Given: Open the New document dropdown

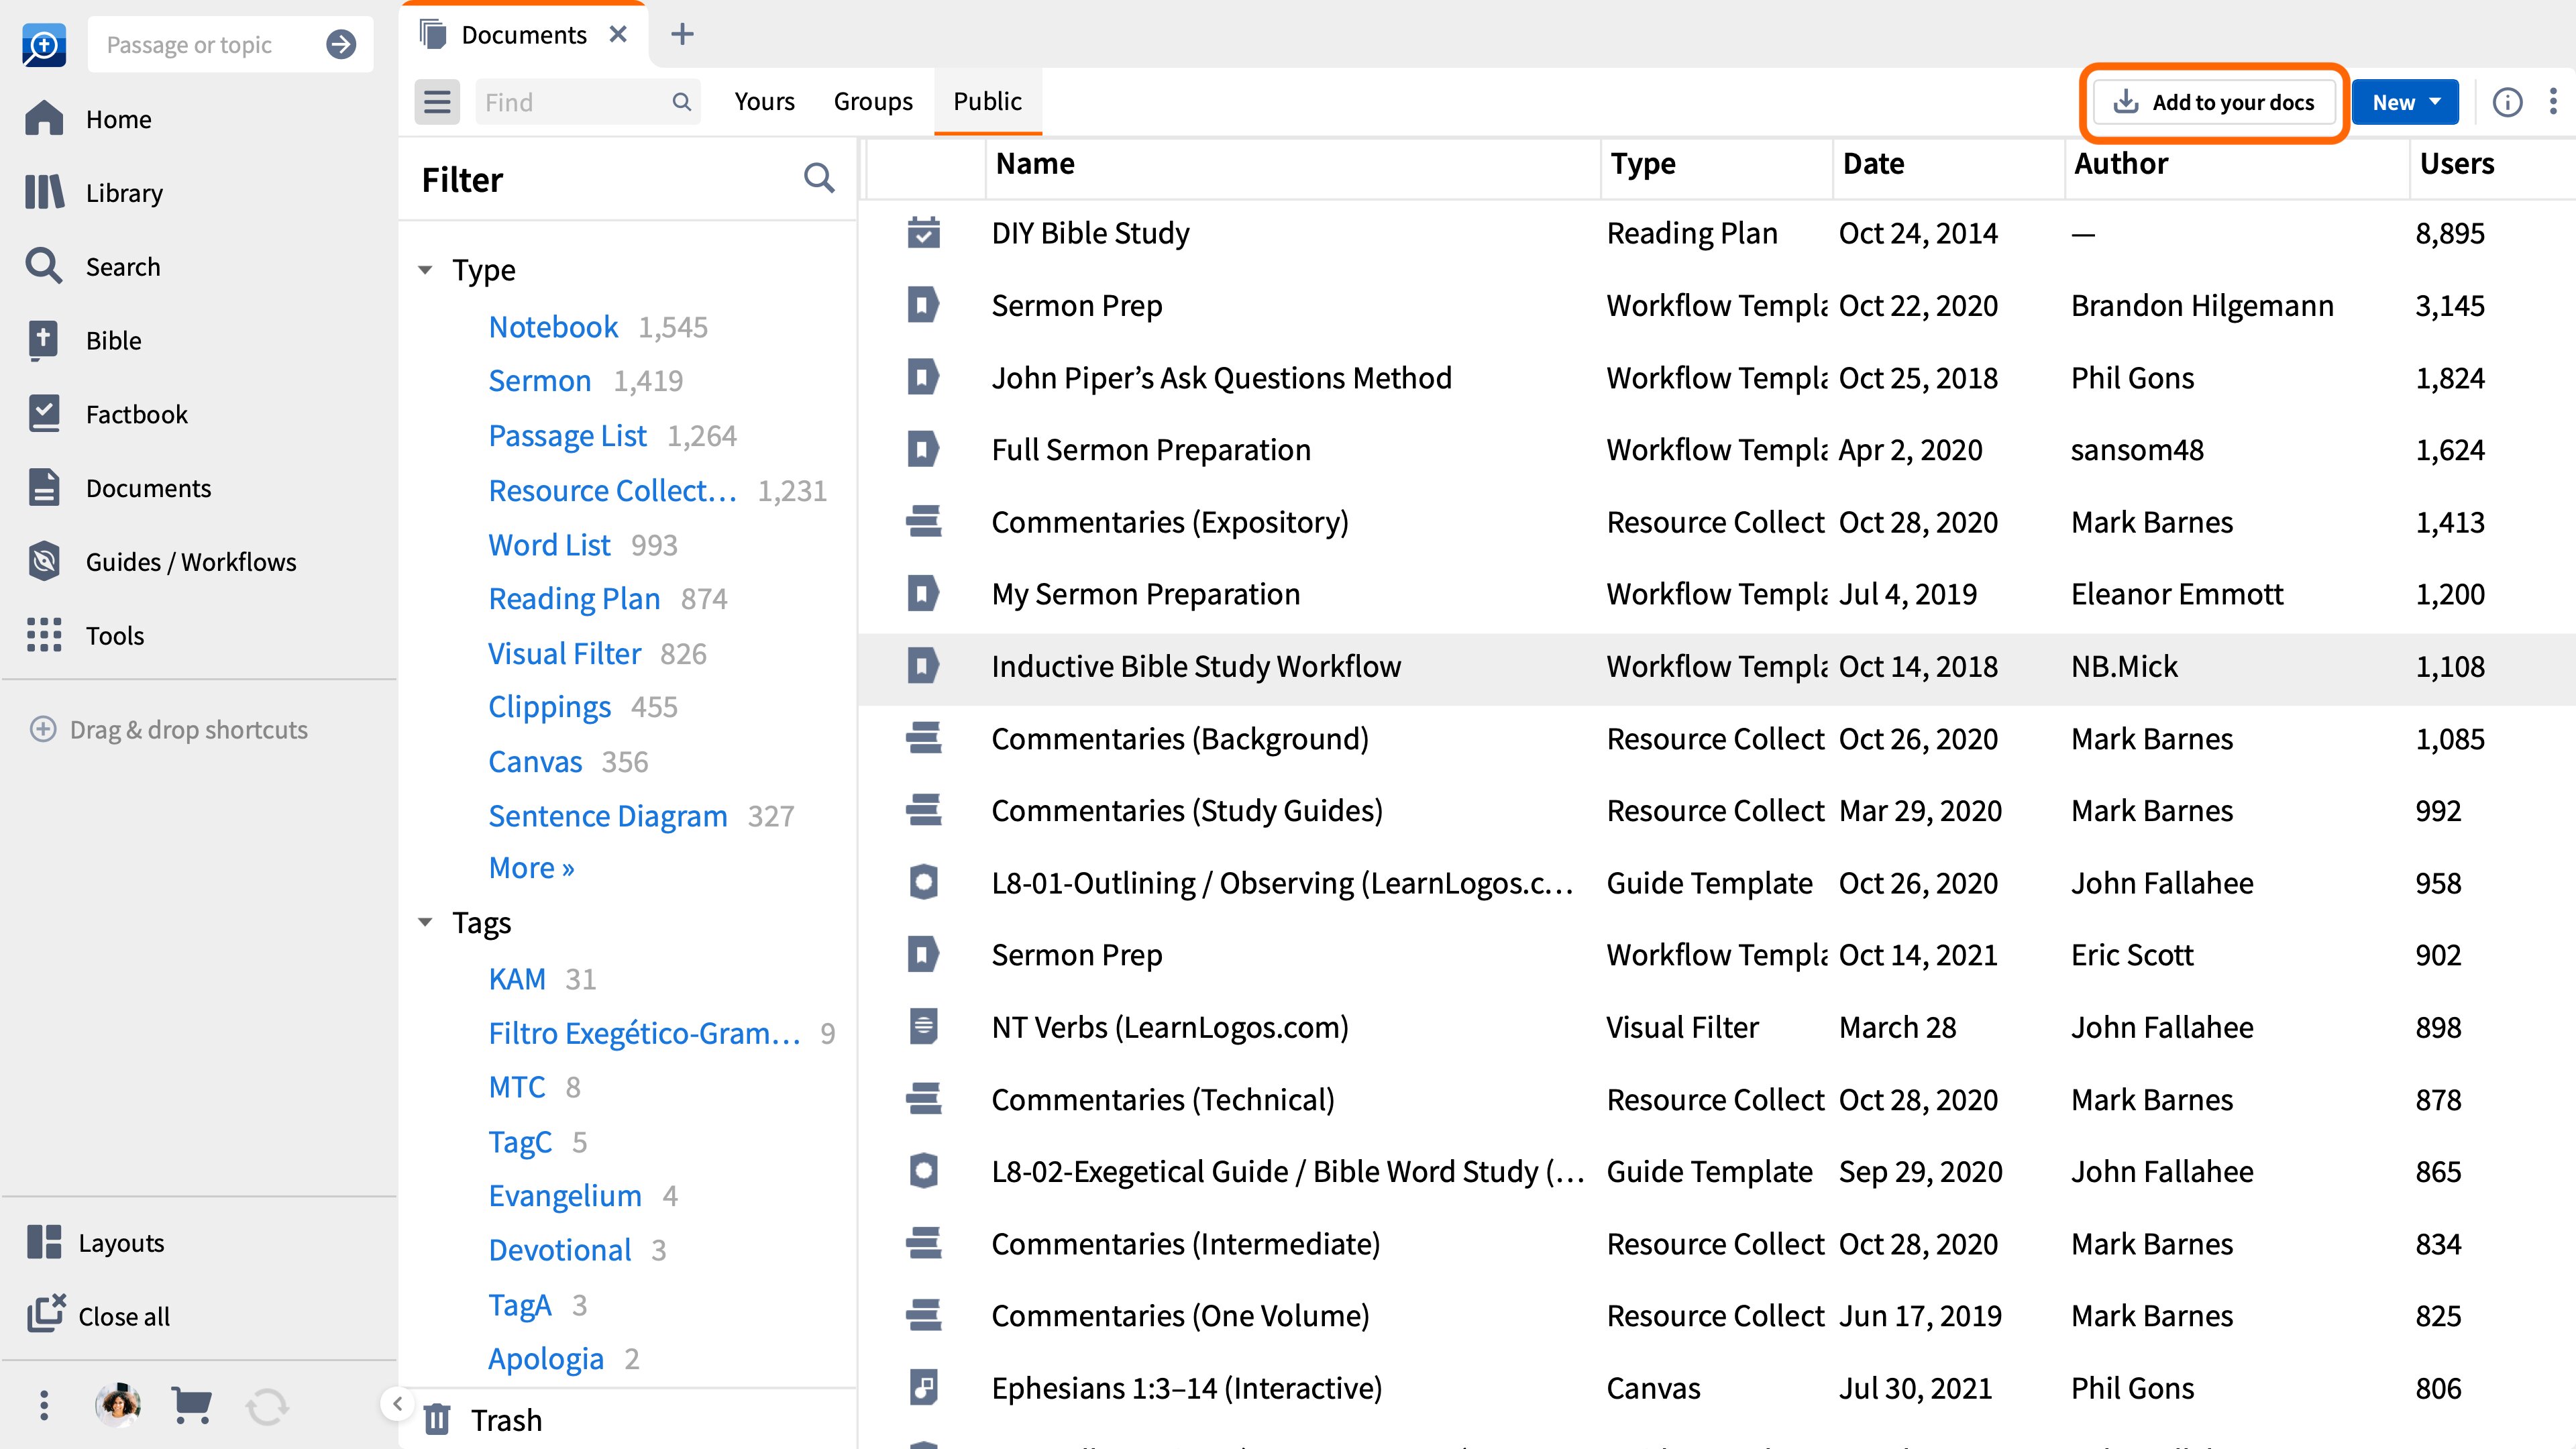Looking at the screenshot, I should click(x=2405, y=102).
